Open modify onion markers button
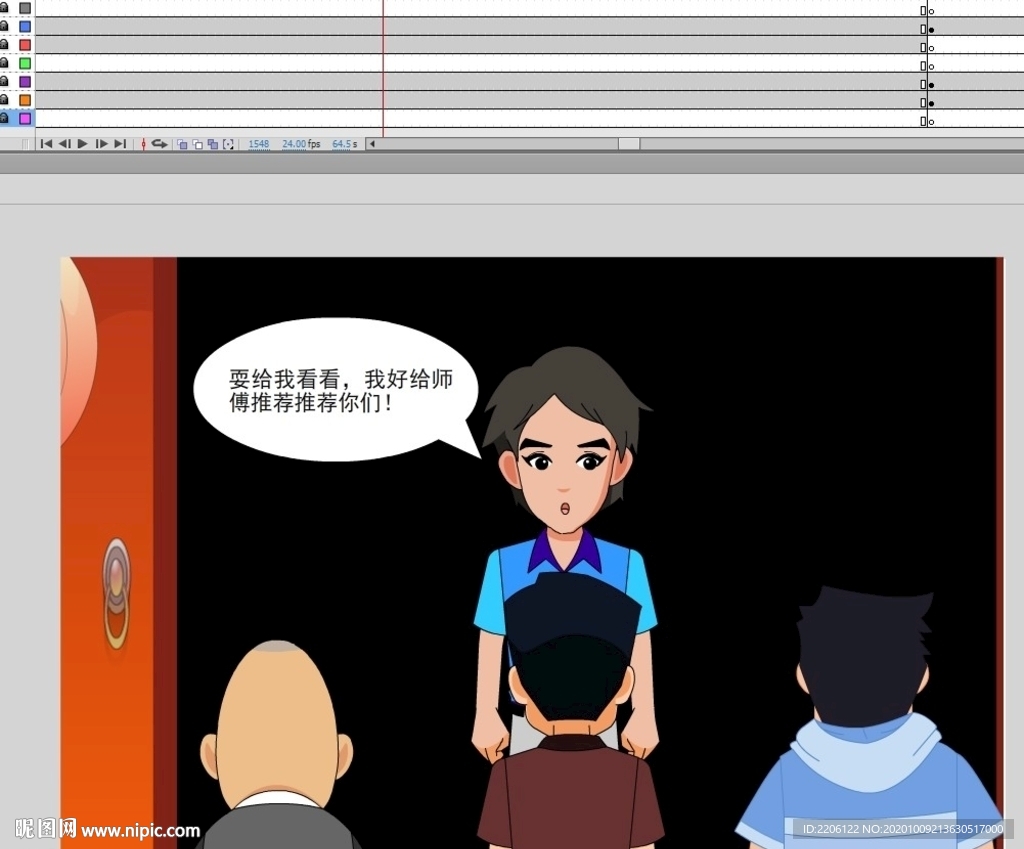Viewport: 1024px width, 849px height. [x=228, y=144]
